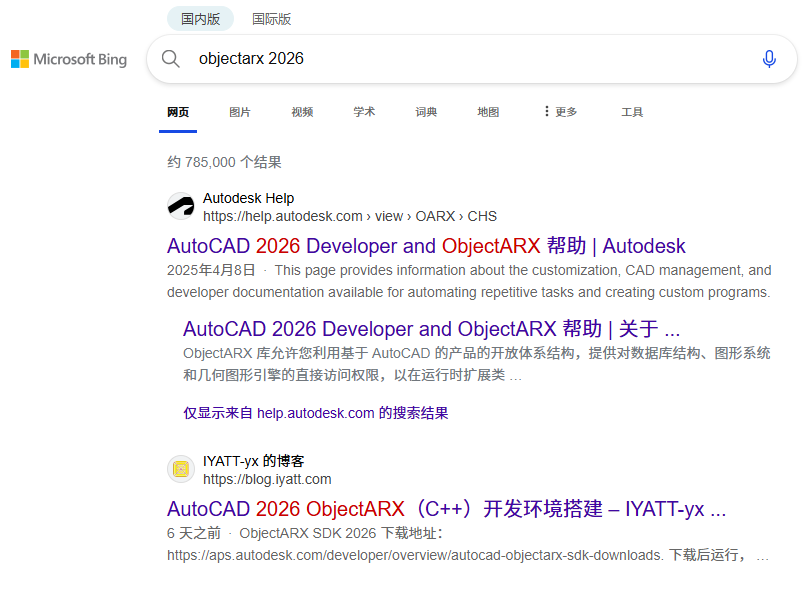Image resolution: width=808 pixels, height=591 pixels.
Task: Switch to the 学术 academic tab
Action: [364, 112]
